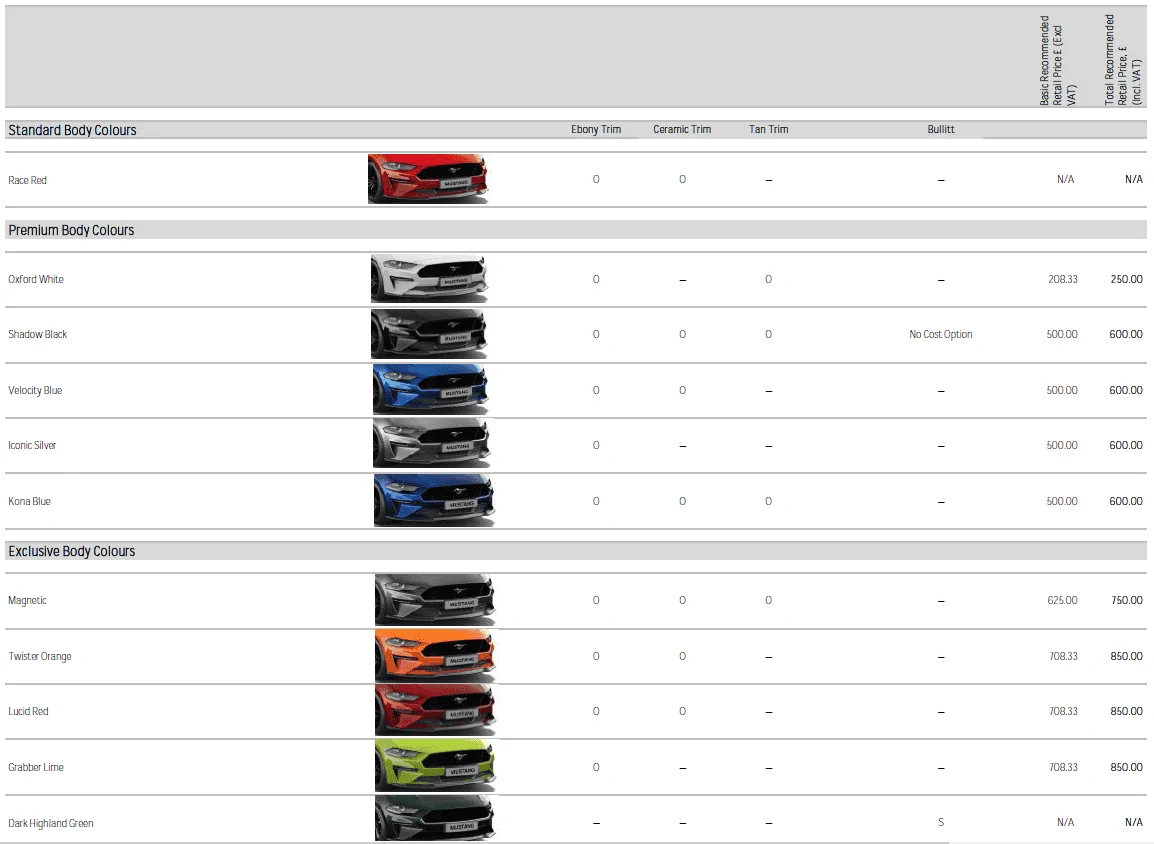This screenshot has width=1154, height=844.
Task: Click the Ebony Trim column header
Action: 596,130
